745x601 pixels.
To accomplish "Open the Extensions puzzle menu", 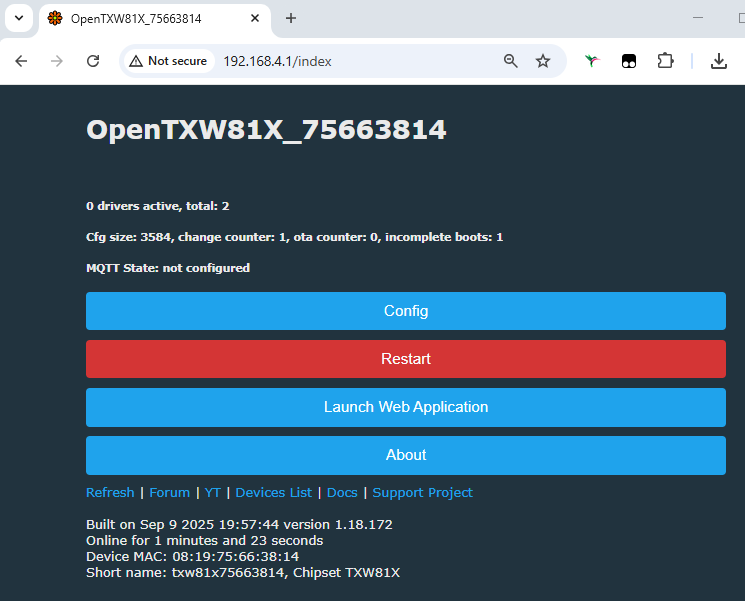I will (x=665, y=61).
